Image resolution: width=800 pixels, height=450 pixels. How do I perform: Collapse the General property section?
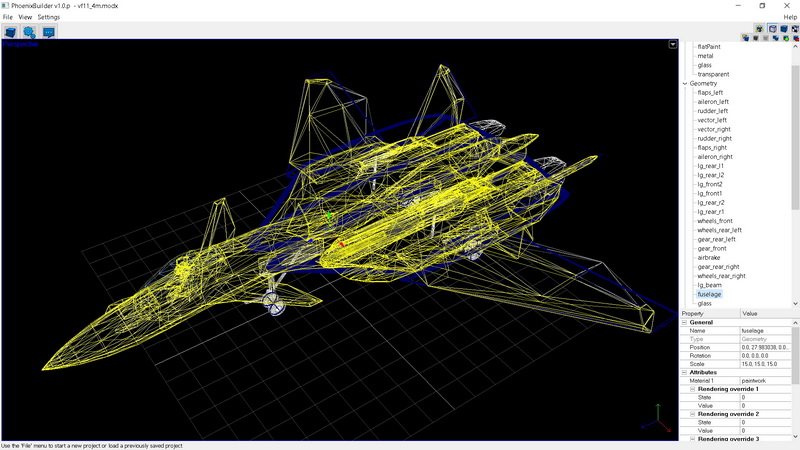point(685,323)
